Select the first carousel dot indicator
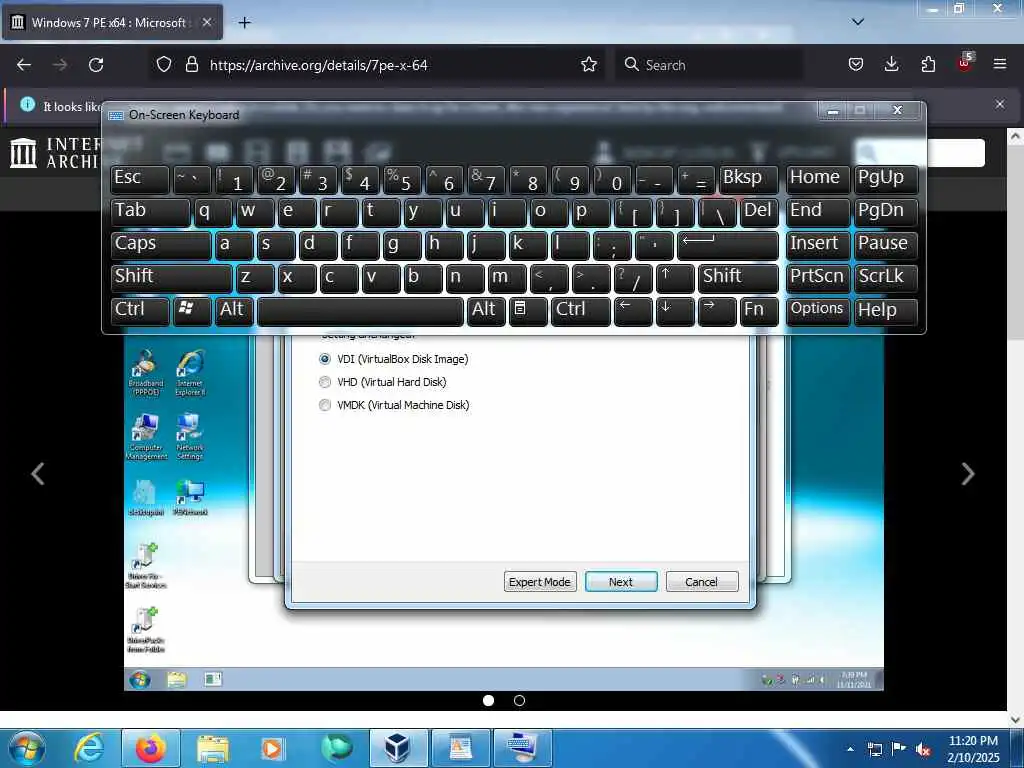This screenshot has width=1024, height=768. pos(488,700)
